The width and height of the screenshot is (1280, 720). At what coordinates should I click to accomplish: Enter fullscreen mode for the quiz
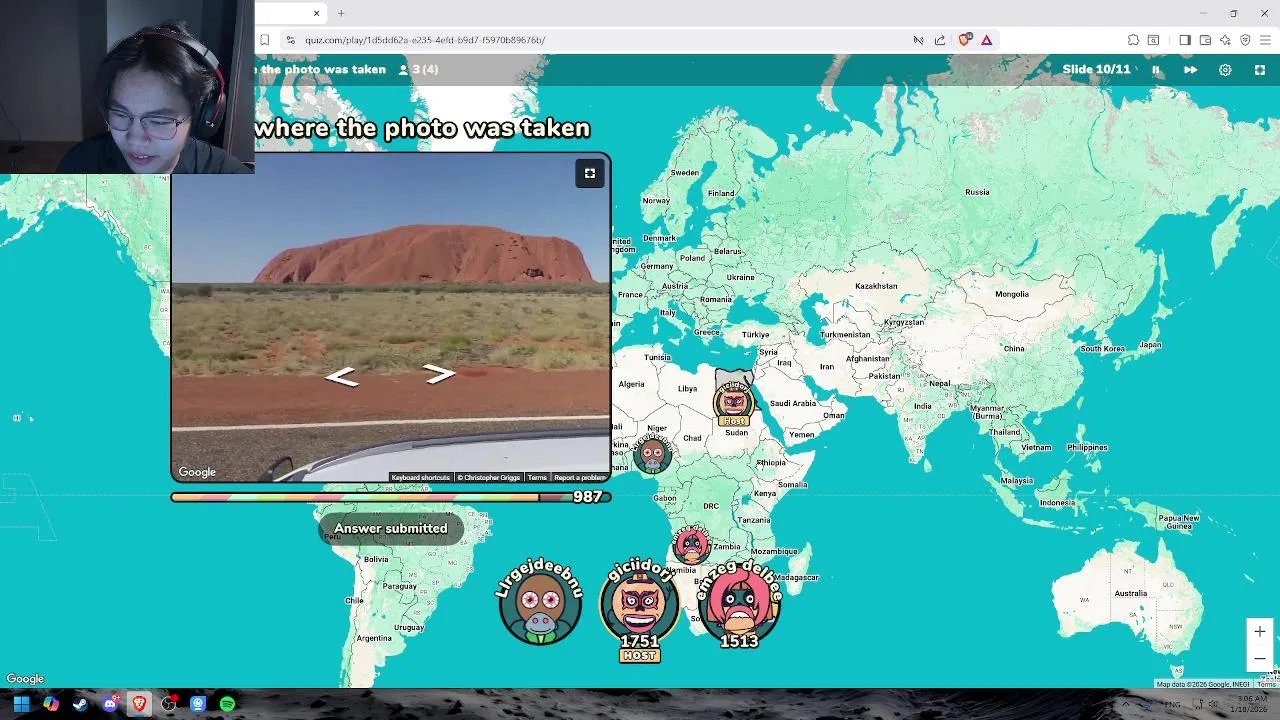[1260, 70]
